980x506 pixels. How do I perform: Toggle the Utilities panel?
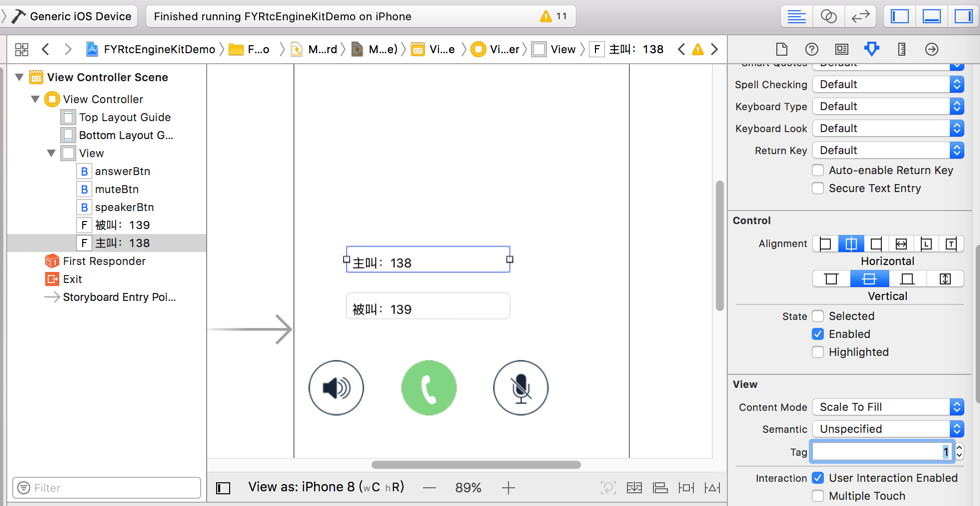tap(964, 16)
